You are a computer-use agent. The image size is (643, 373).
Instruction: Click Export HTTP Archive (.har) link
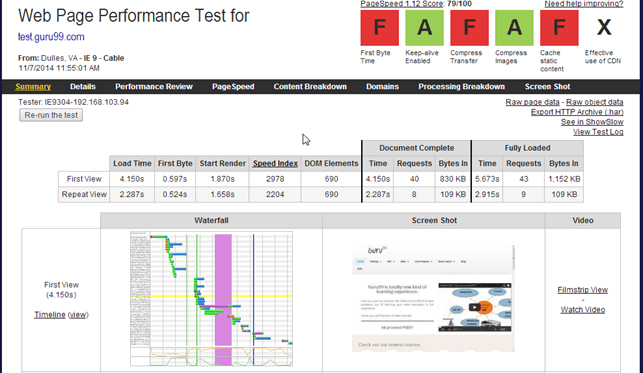(577, 112)
